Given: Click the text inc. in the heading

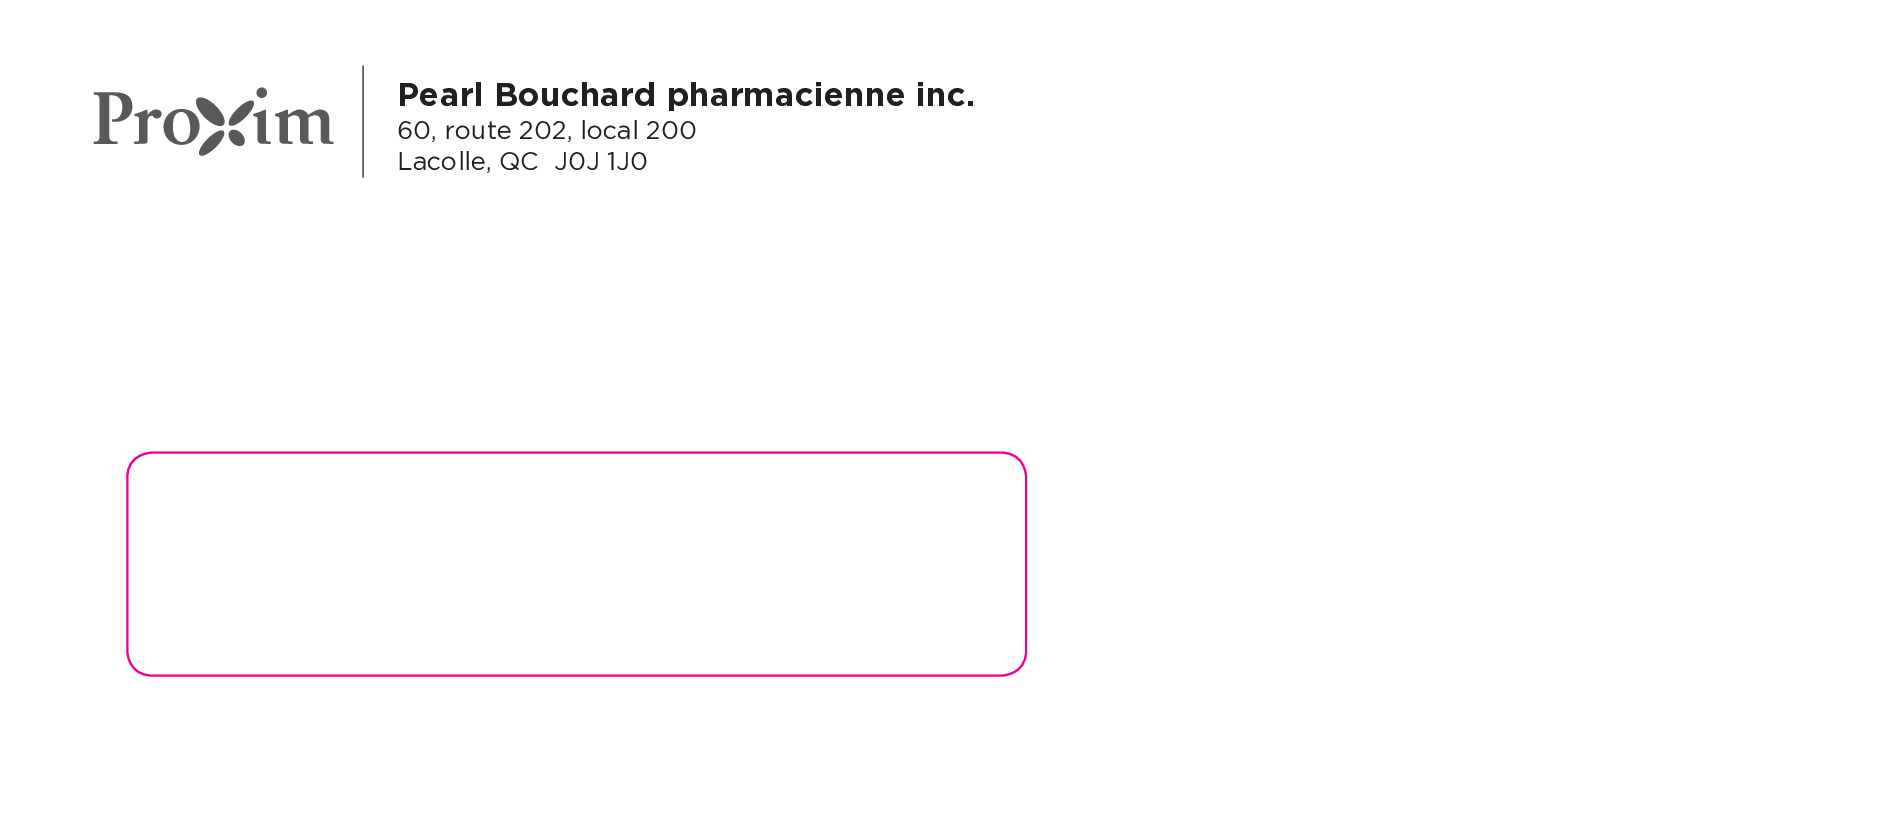Looking at the screenshot, I should click(x=944, y=95).
